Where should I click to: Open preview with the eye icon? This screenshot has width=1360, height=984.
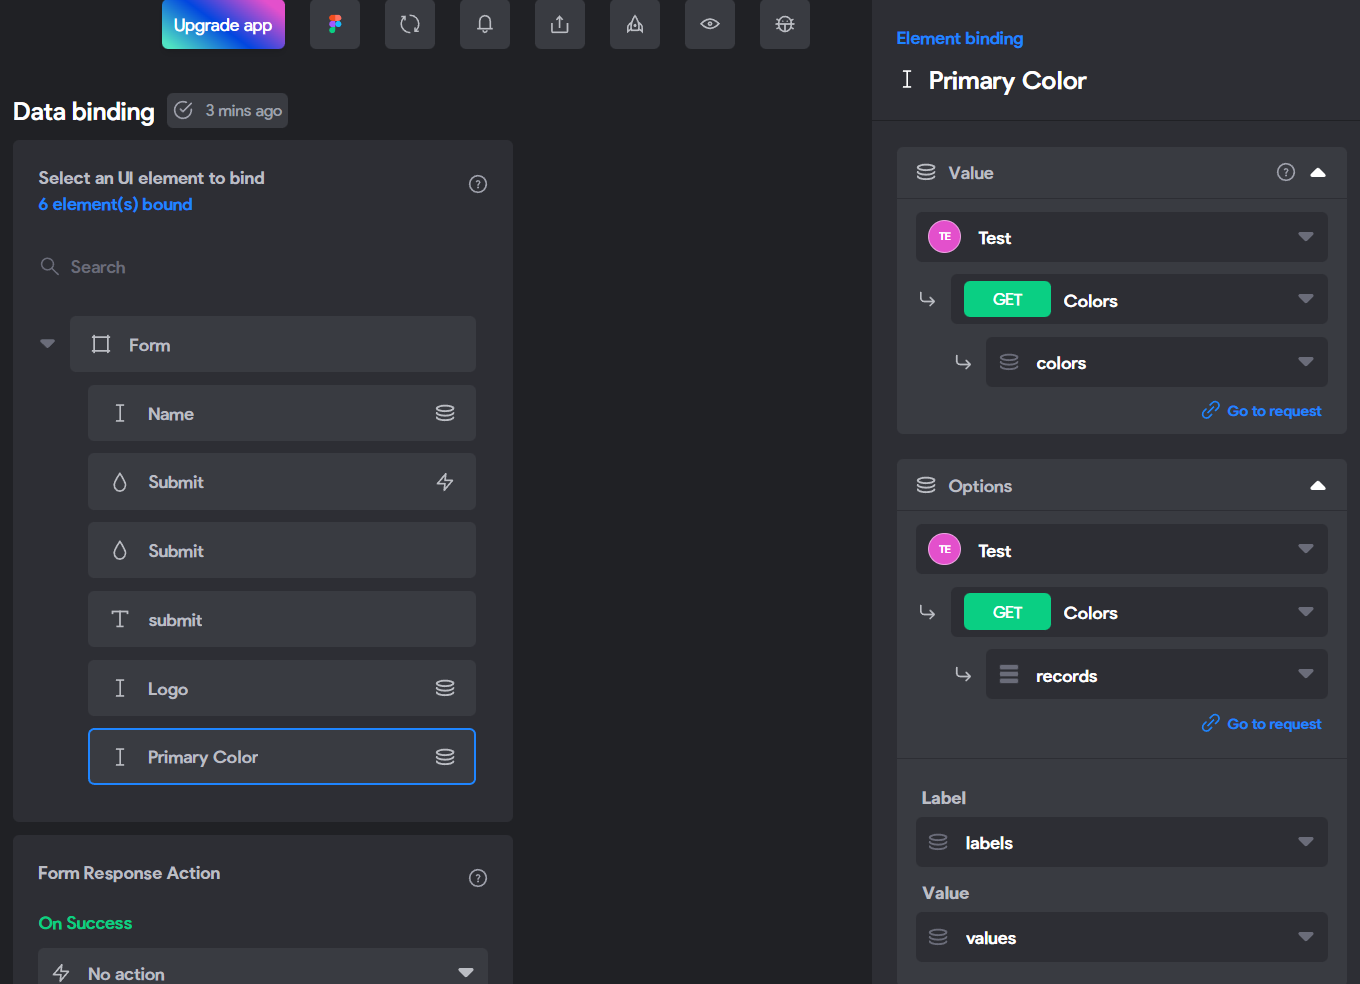(710, 24)
